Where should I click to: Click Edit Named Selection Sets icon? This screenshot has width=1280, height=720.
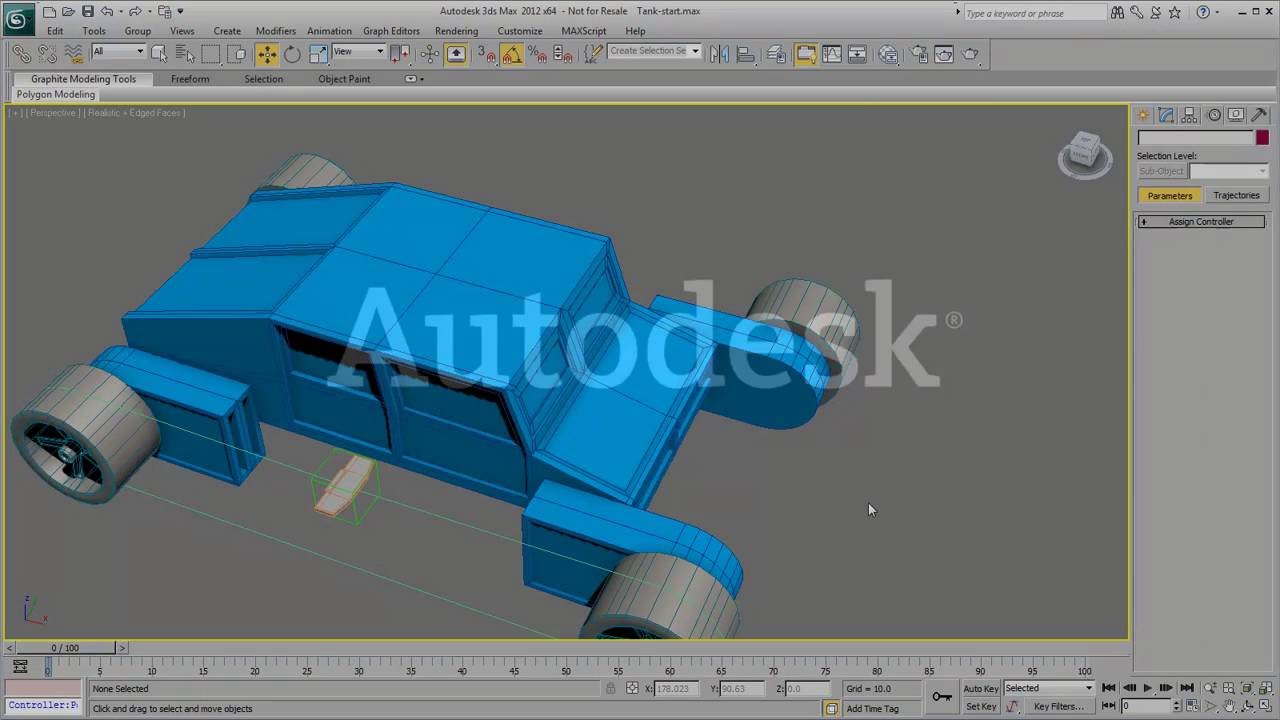point(593,54)
